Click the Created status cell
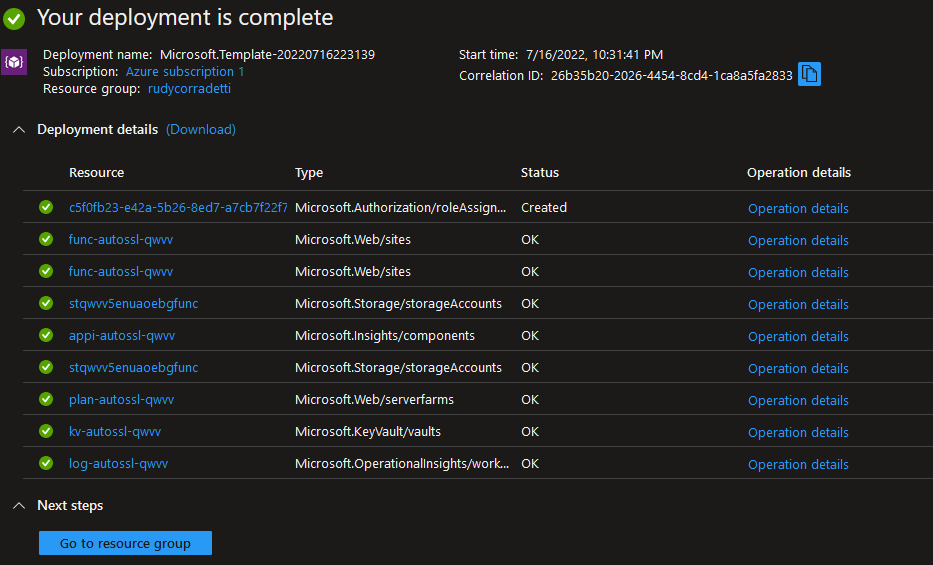Screen dimensions: 933x565 pos(544,208)
